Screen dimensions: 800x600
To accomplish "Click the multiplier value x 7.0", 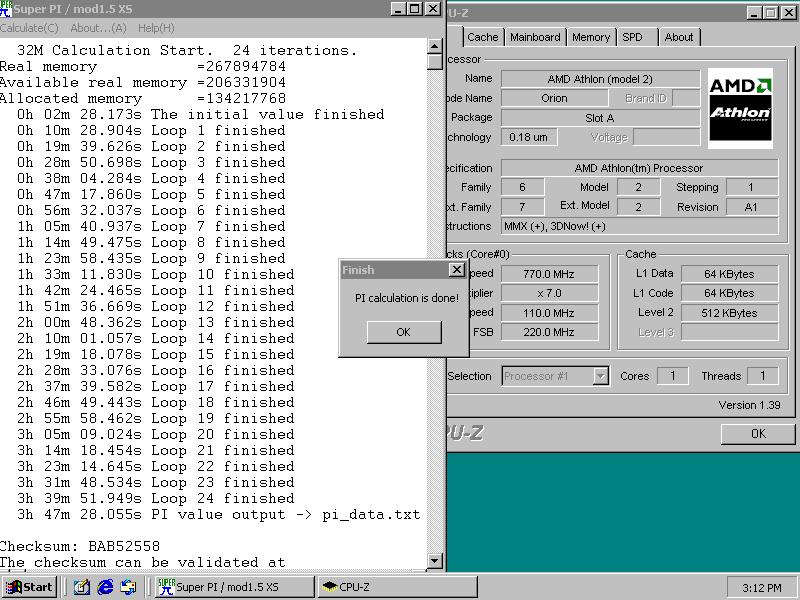I will (549, 293).
